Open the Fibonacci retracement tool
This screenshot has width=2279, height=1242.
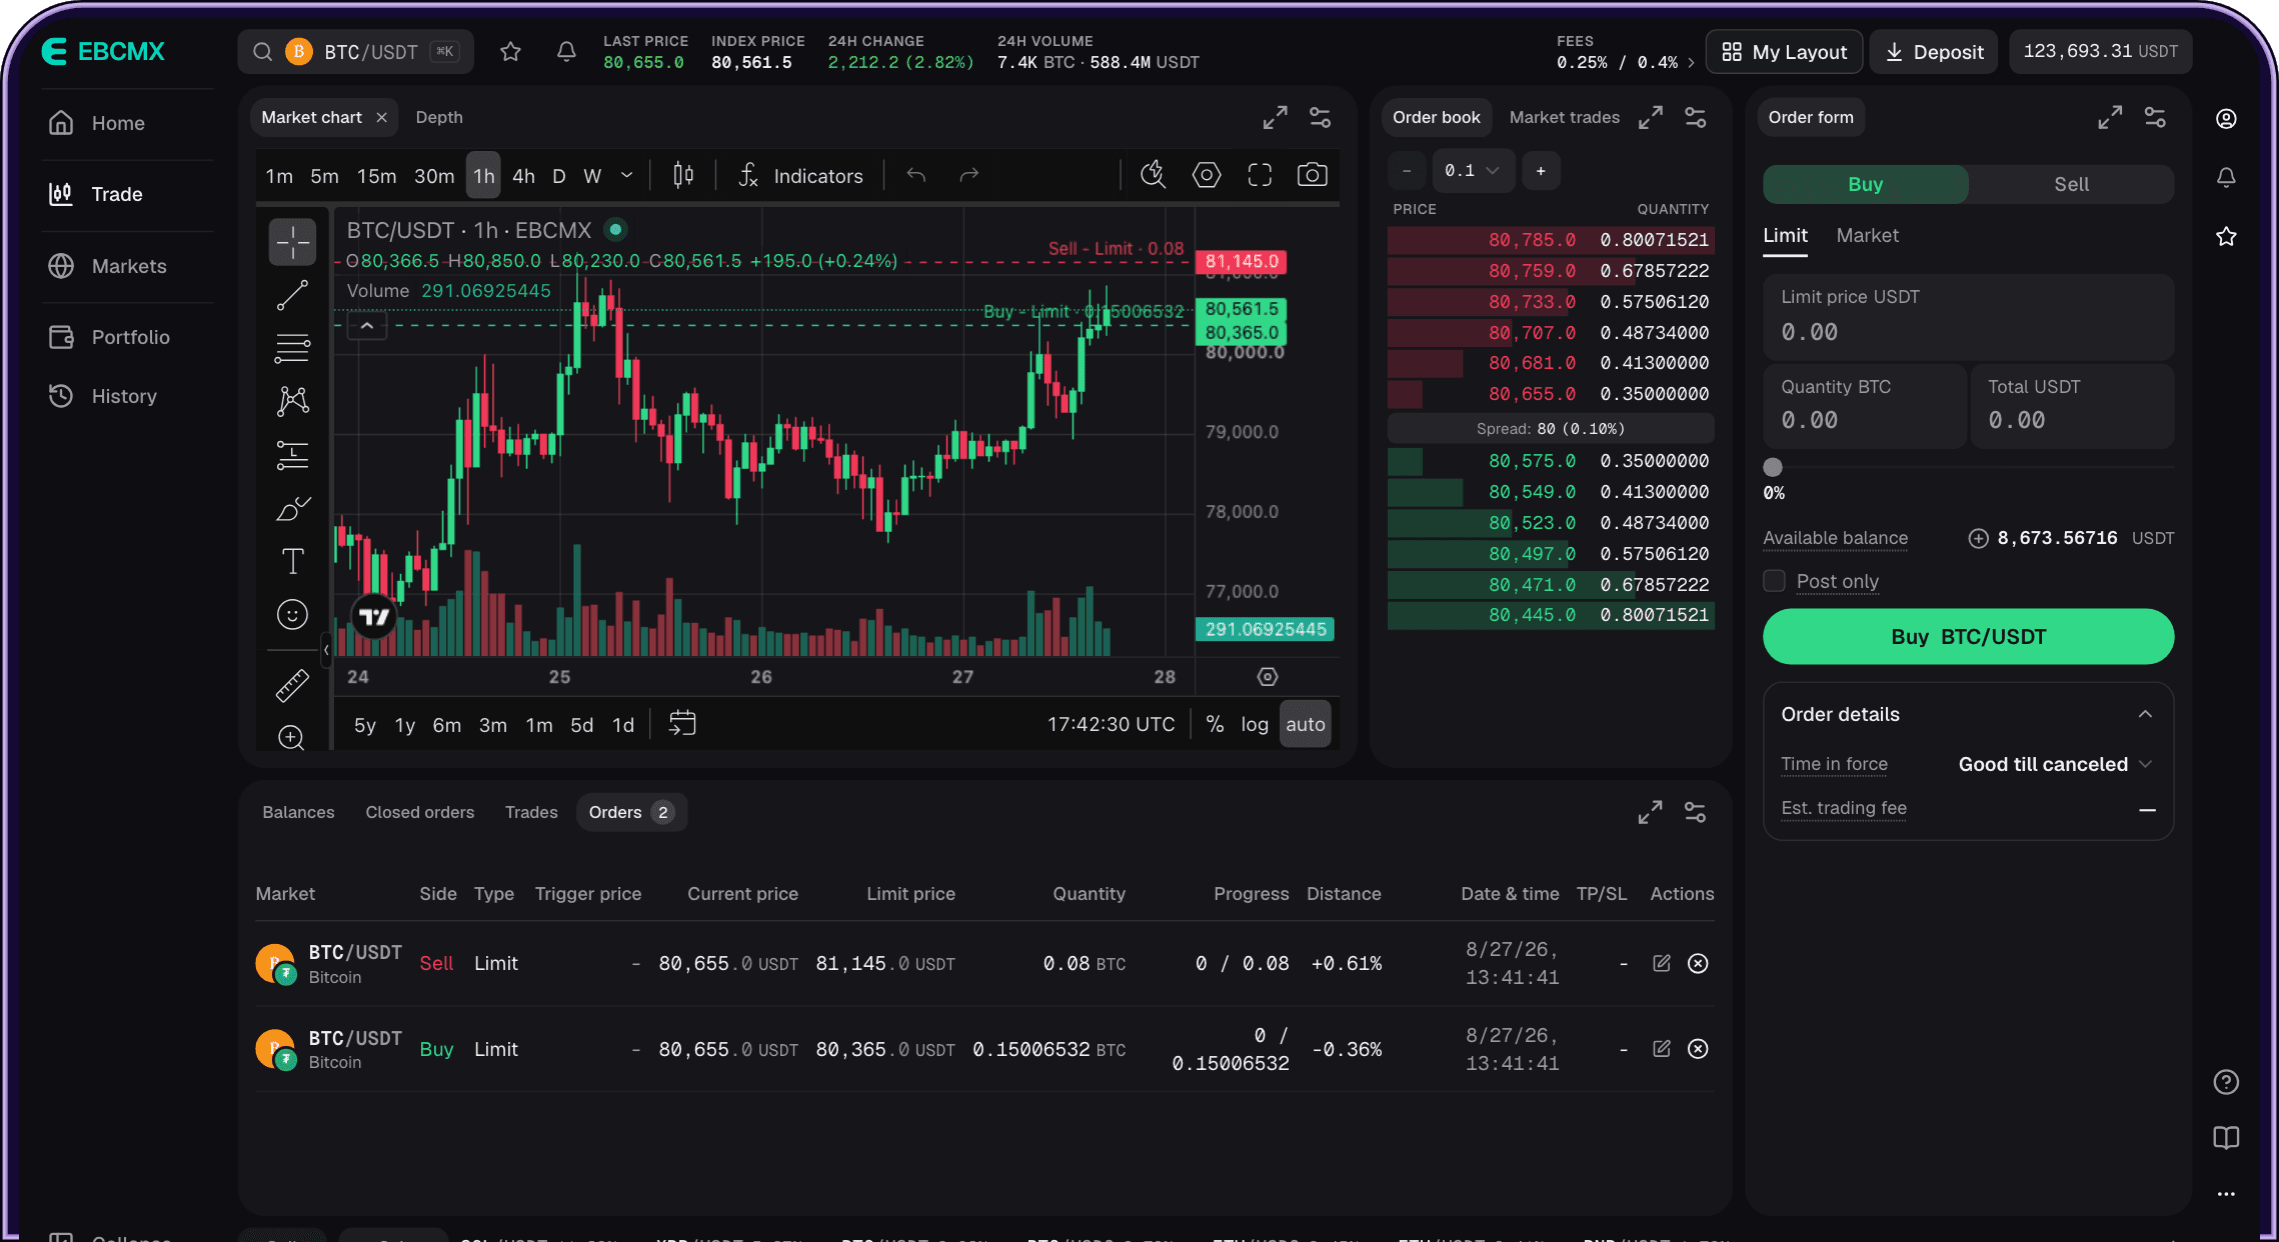292,349
